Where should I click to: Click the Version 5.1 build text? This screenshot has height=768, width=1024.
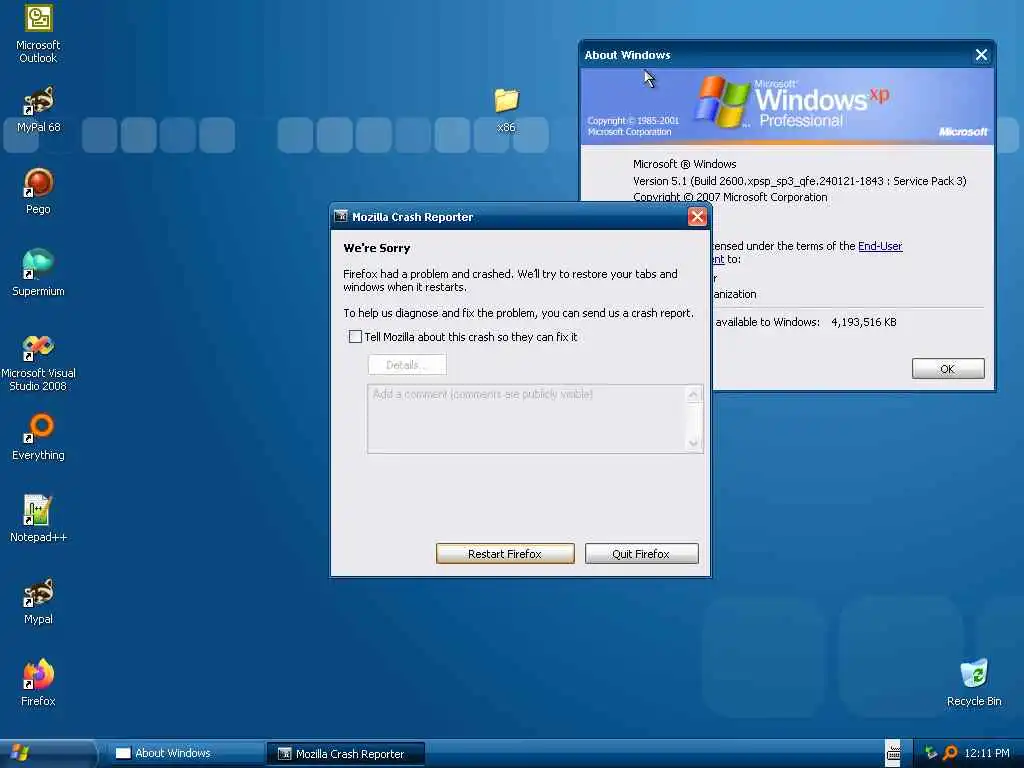click(799, 181)
